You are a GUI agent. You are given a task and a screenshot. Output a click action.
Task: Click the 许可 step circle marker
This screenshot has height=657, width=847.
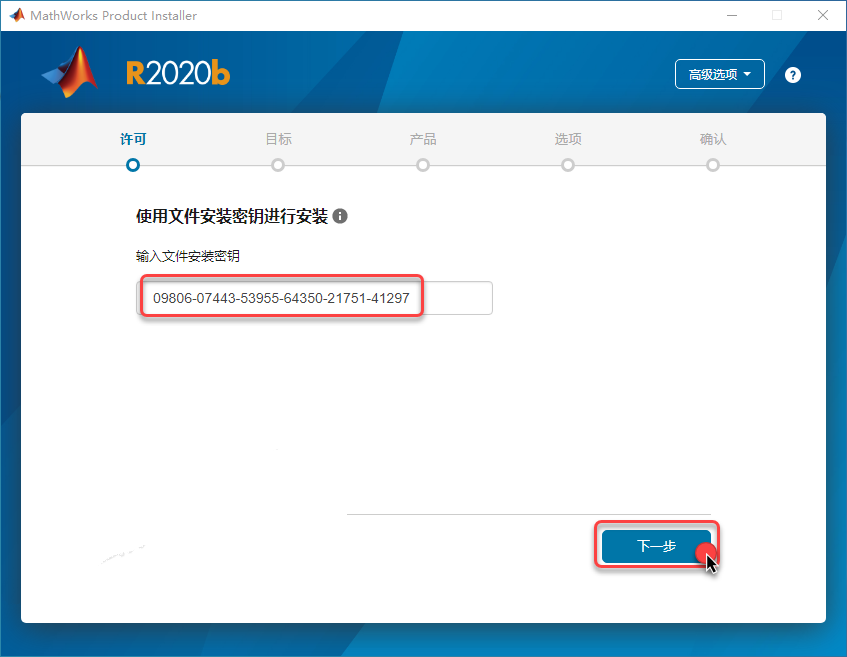point(133,165)
